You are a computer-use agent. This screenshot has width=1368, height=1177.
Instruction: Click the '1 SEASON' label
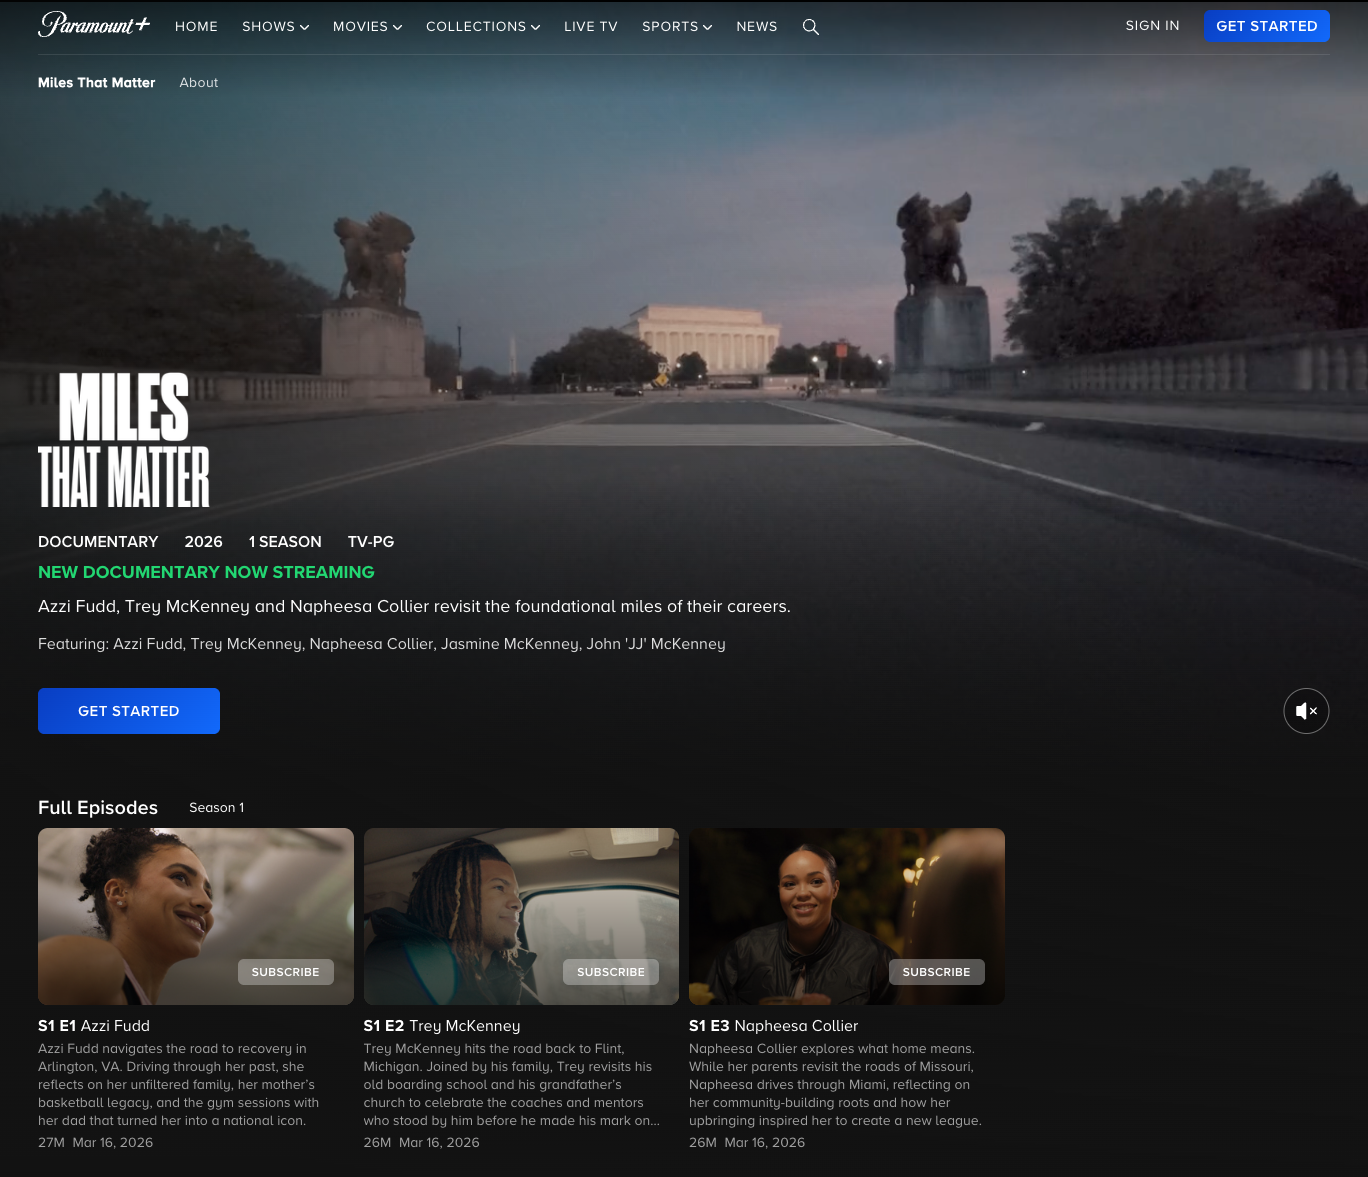[x=285, y=542]
